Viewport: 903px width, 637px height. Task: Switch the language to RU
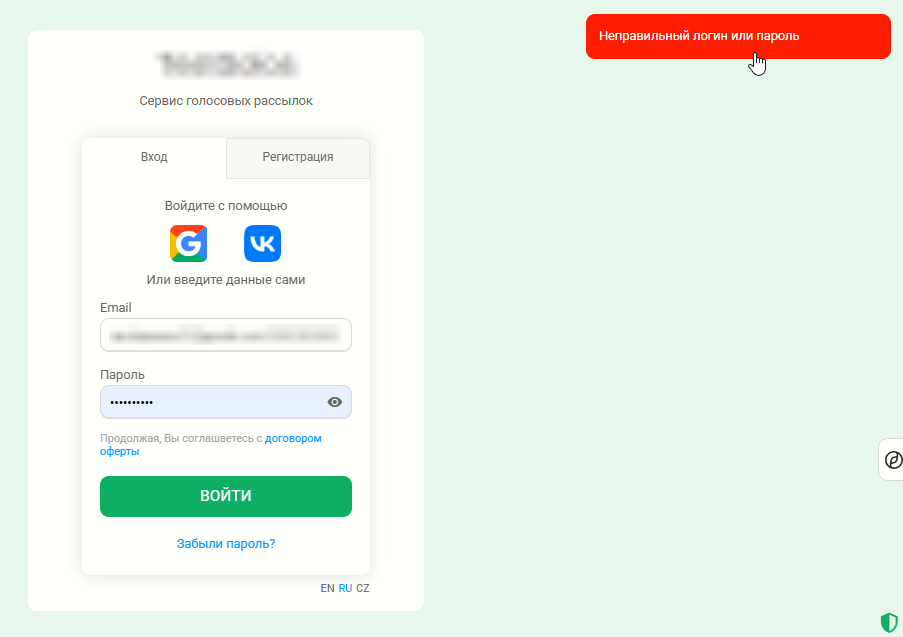[x=345, y=588]
